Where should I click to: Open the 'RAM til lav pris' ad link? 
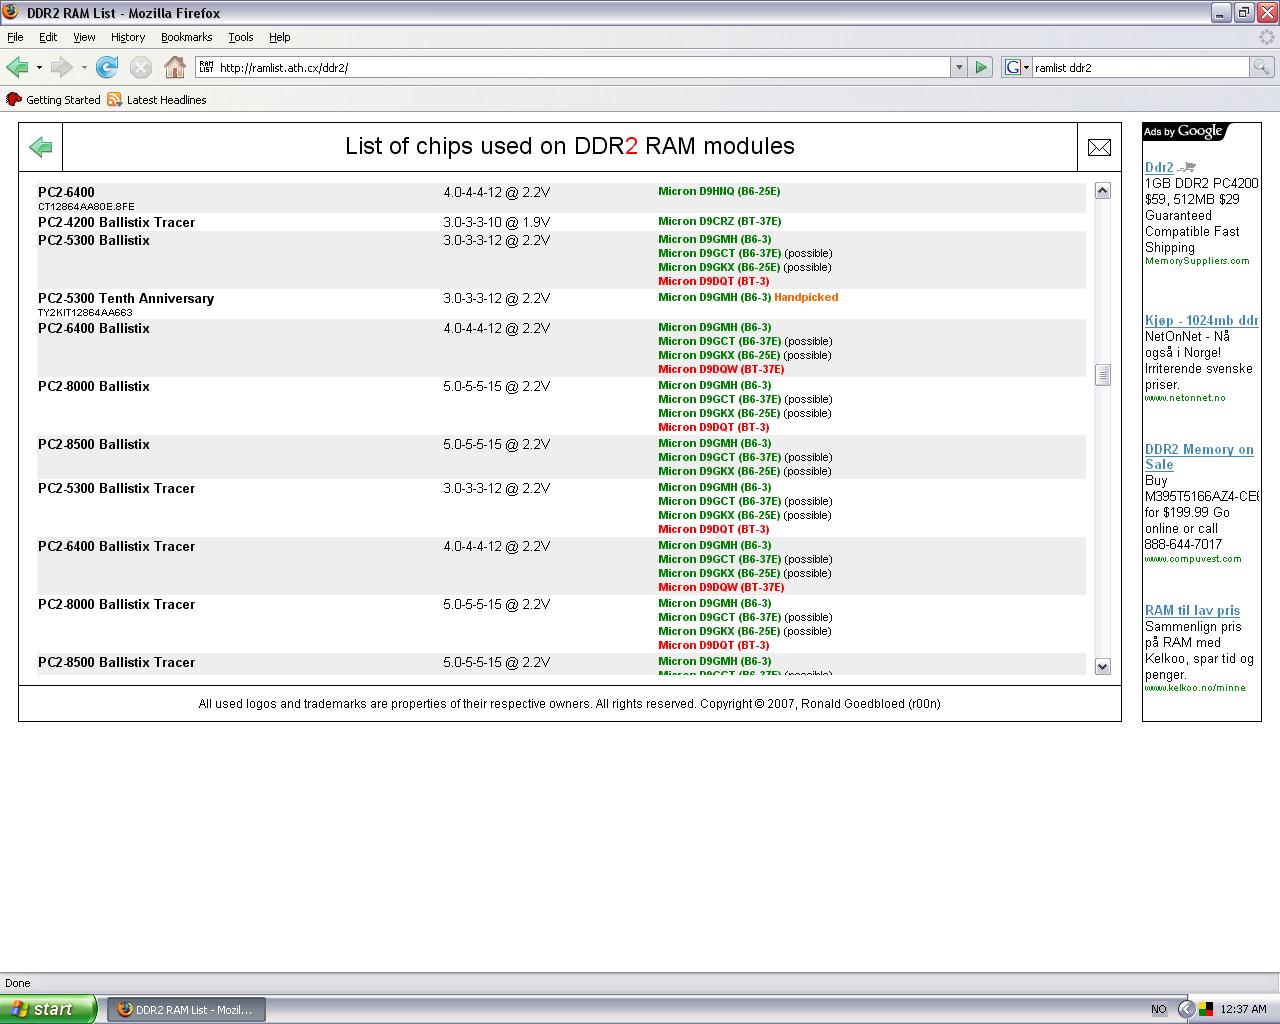pyautogui.click(x=1192, y=610)
